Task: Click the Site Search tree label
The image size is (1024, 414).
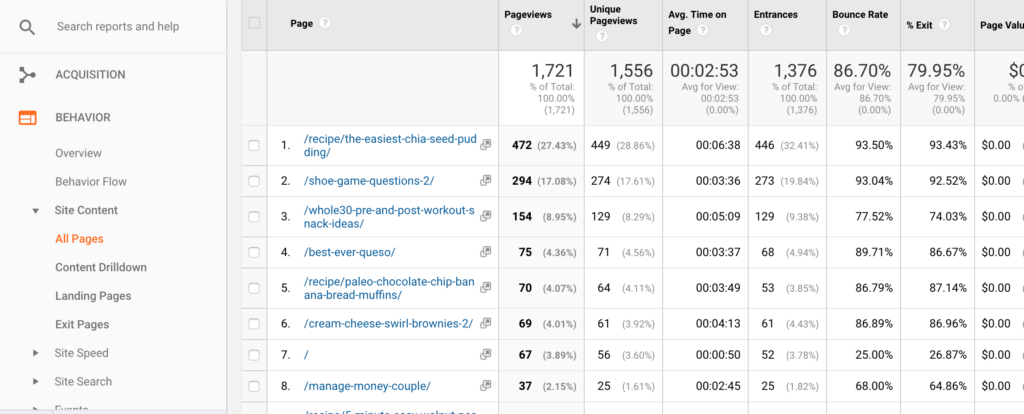Action: click(x=83, y=381)
